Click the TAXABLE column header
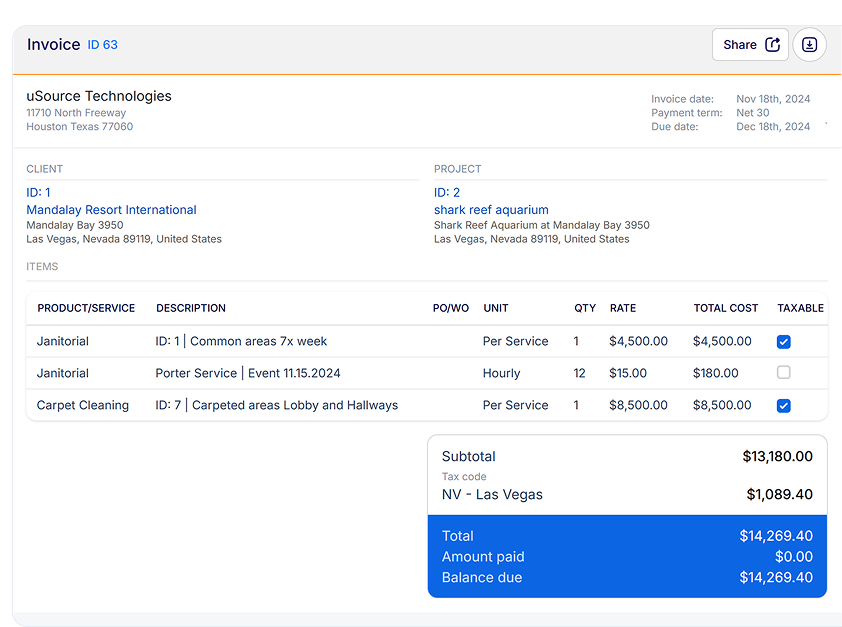The width and height of the screenshot is (842, 627). tap(800, 308)
